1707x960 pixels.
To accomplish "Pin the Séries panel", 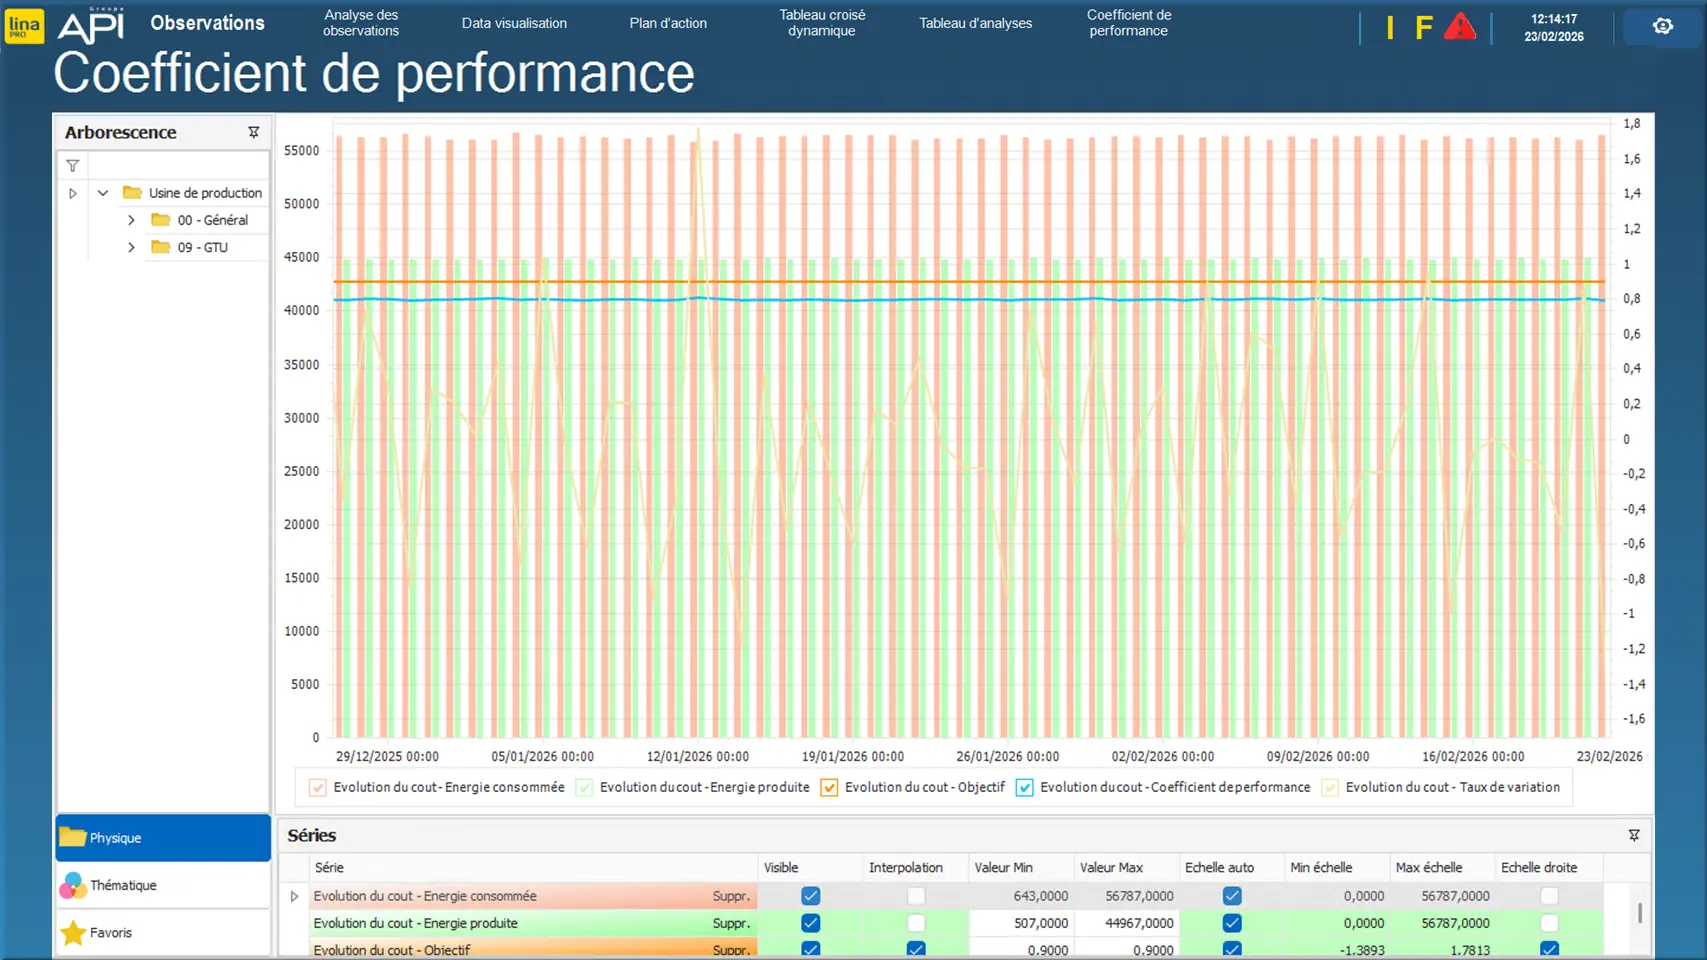I will pos(1634,835).
